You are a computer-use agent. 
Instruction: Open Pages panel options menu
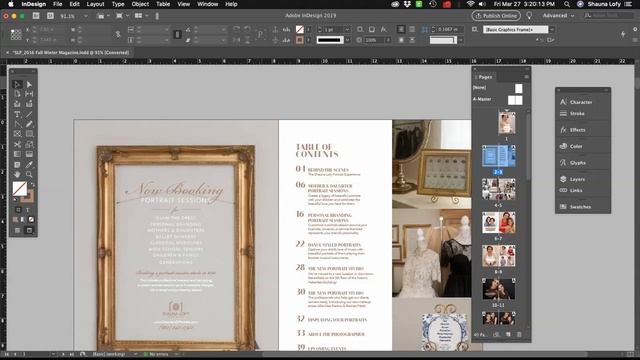[x=527, y=77]
